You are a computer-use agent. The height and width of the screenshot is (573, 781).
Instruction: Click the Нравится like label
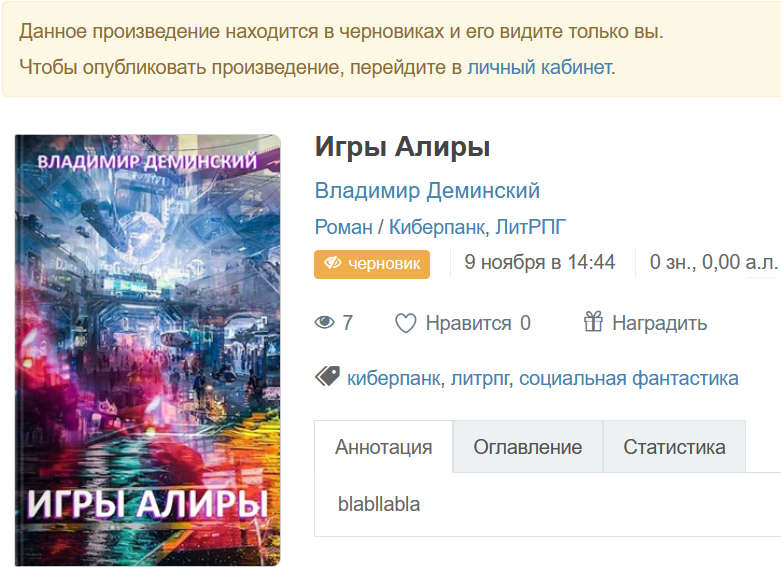(x=468, y=323)
